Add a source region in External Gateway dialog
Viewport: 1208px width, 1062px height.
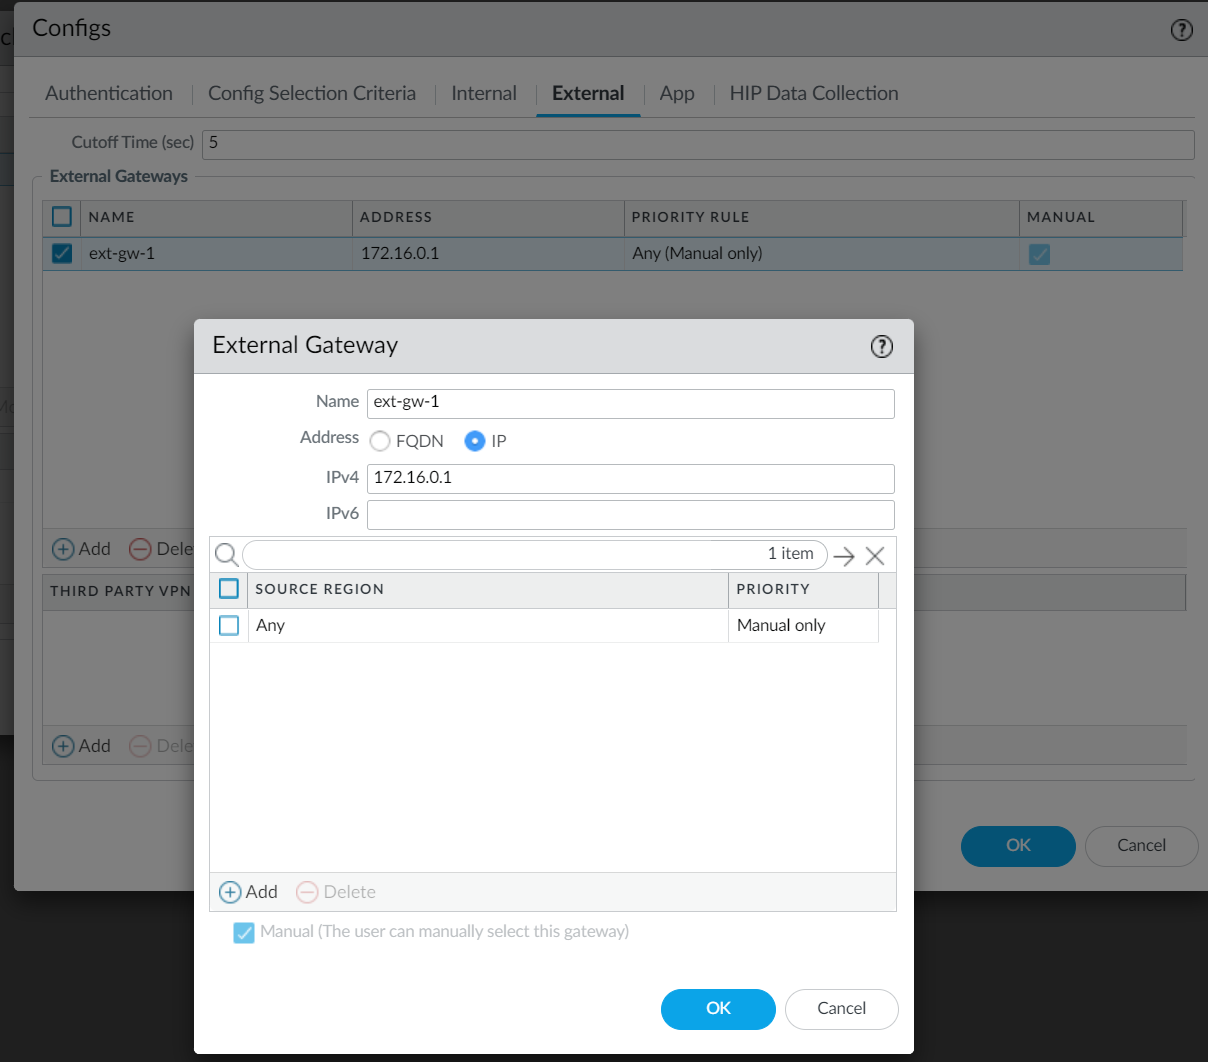(x=248, y=892)
